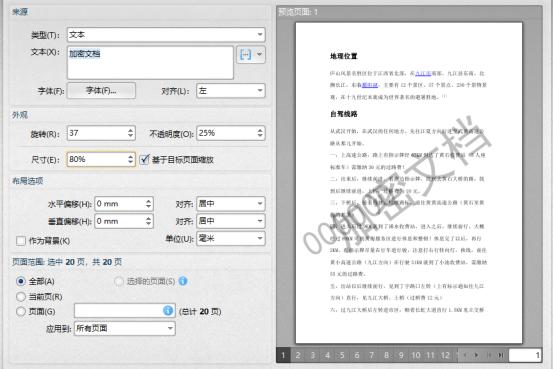Click the preview page number box
Image resolution: width=554 pixels, height=369 pixels.
[x=525, y=355]
